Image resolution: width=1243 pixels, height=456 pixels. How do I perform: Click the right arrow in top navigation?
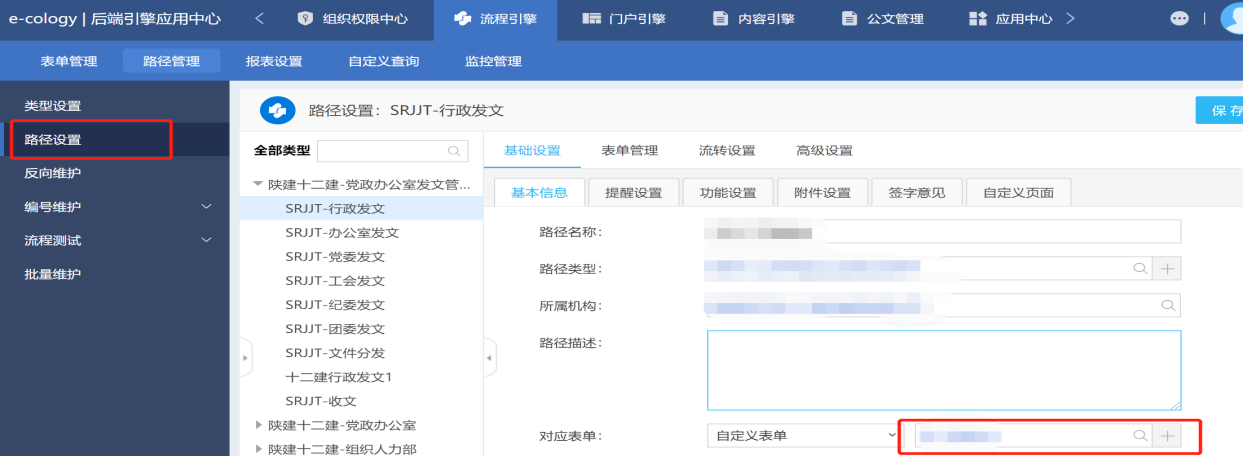pyautogui.click(x=1070, y=19)
